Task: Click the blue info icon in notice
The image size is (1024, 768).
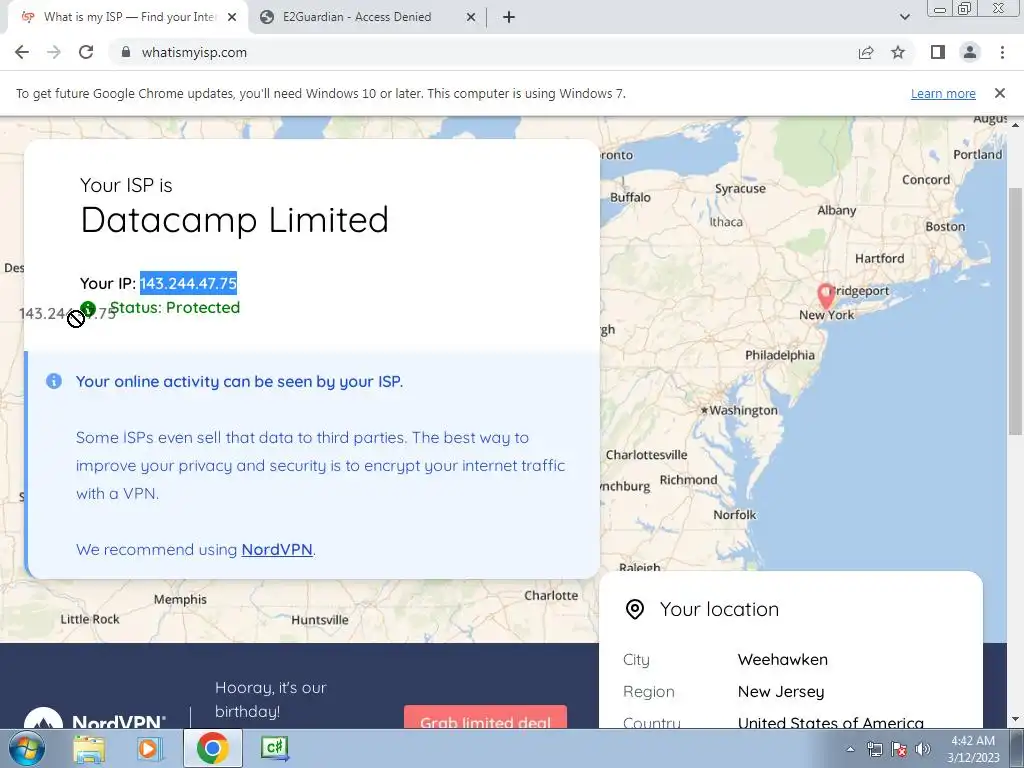Action: [x=54, y=381]
